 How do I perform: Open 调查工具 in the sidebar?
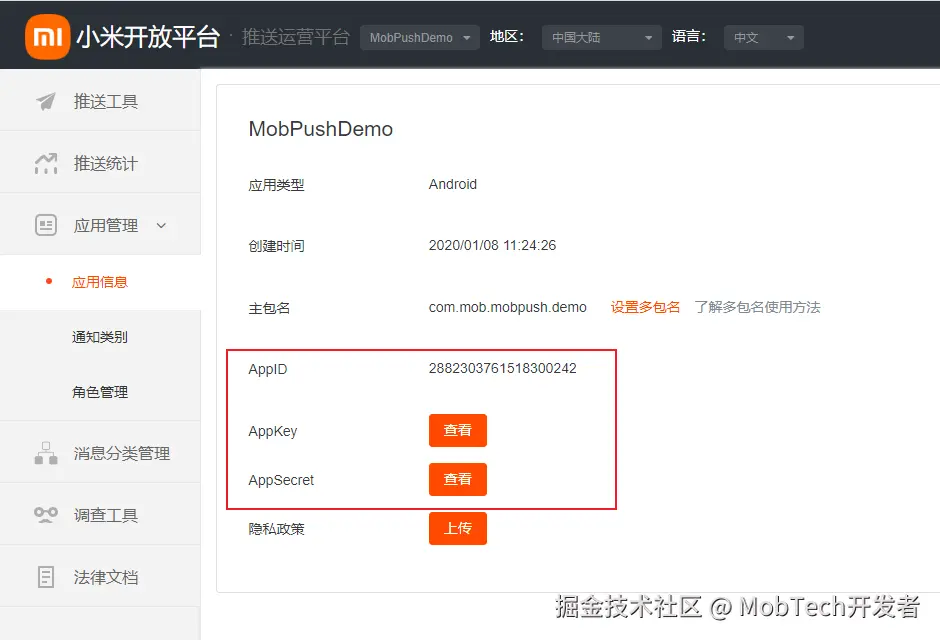click(100, 515)
